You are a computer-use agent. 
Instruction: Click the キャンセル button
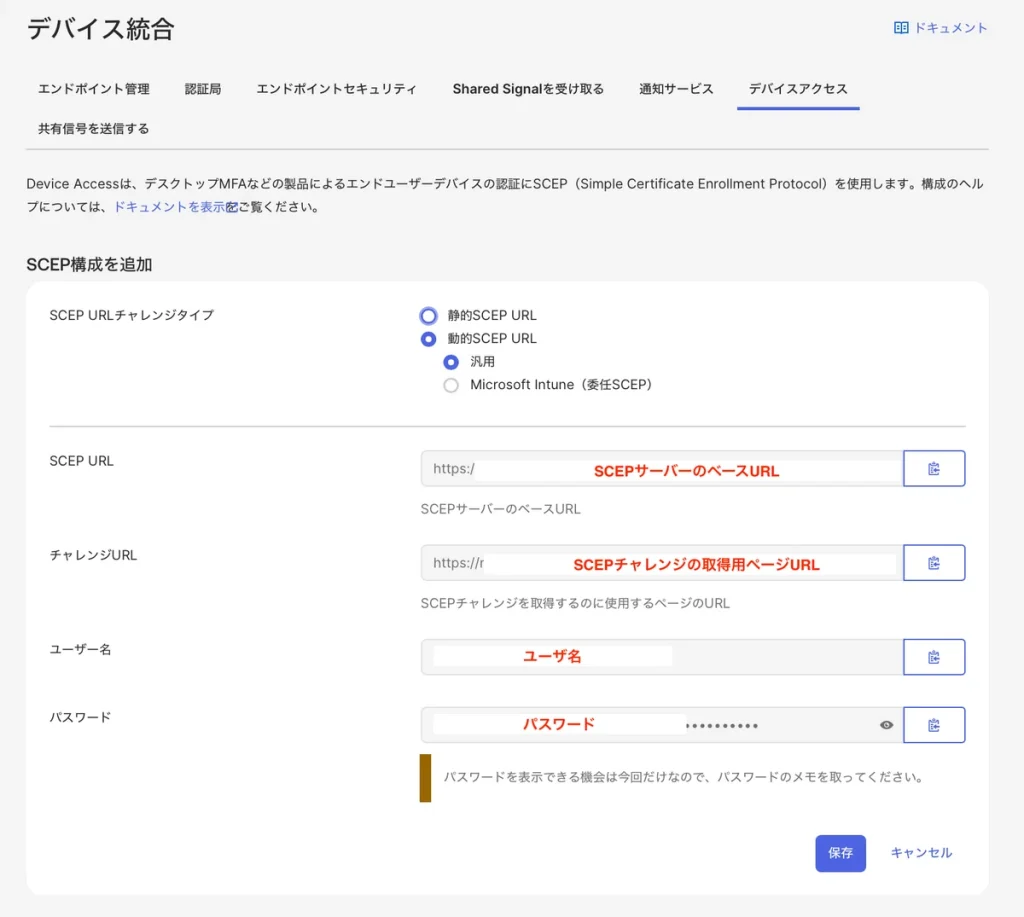click(921, 853)
